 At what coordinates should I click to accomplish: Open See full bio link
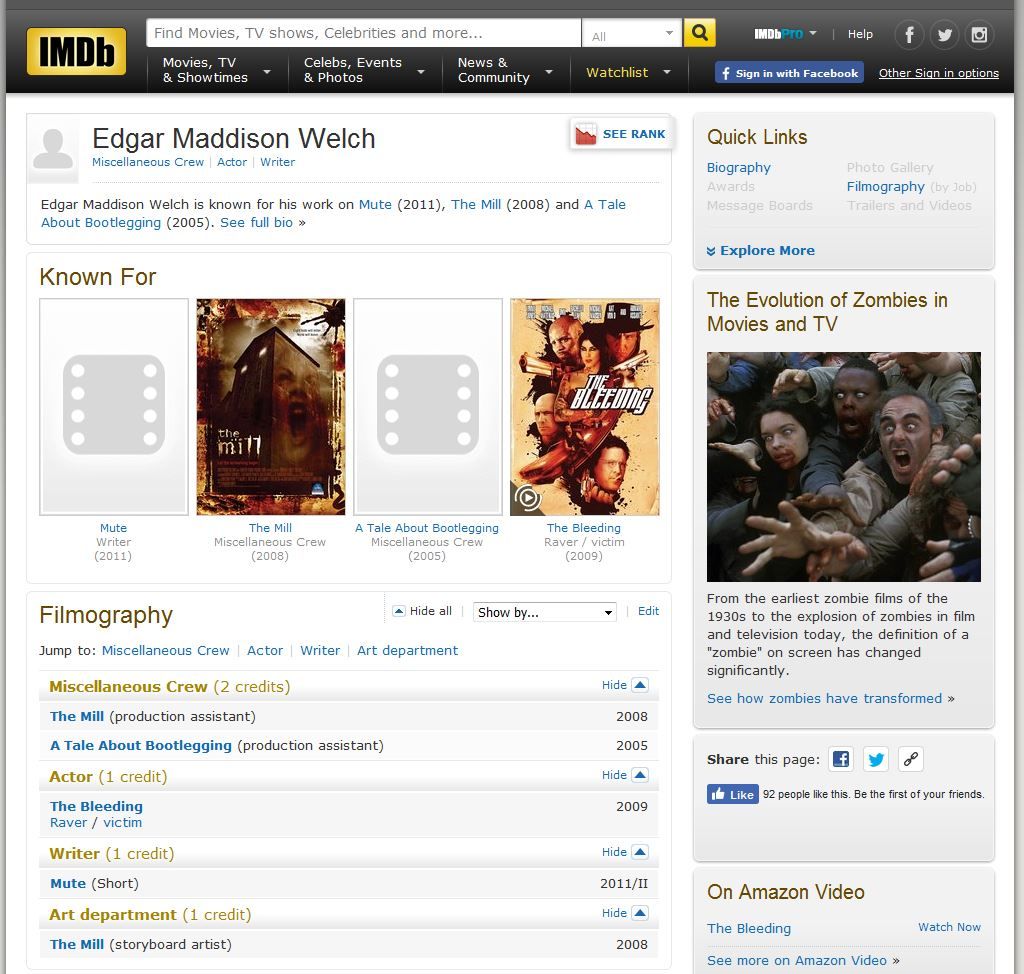pyautogui.click(x=256, y=223)
